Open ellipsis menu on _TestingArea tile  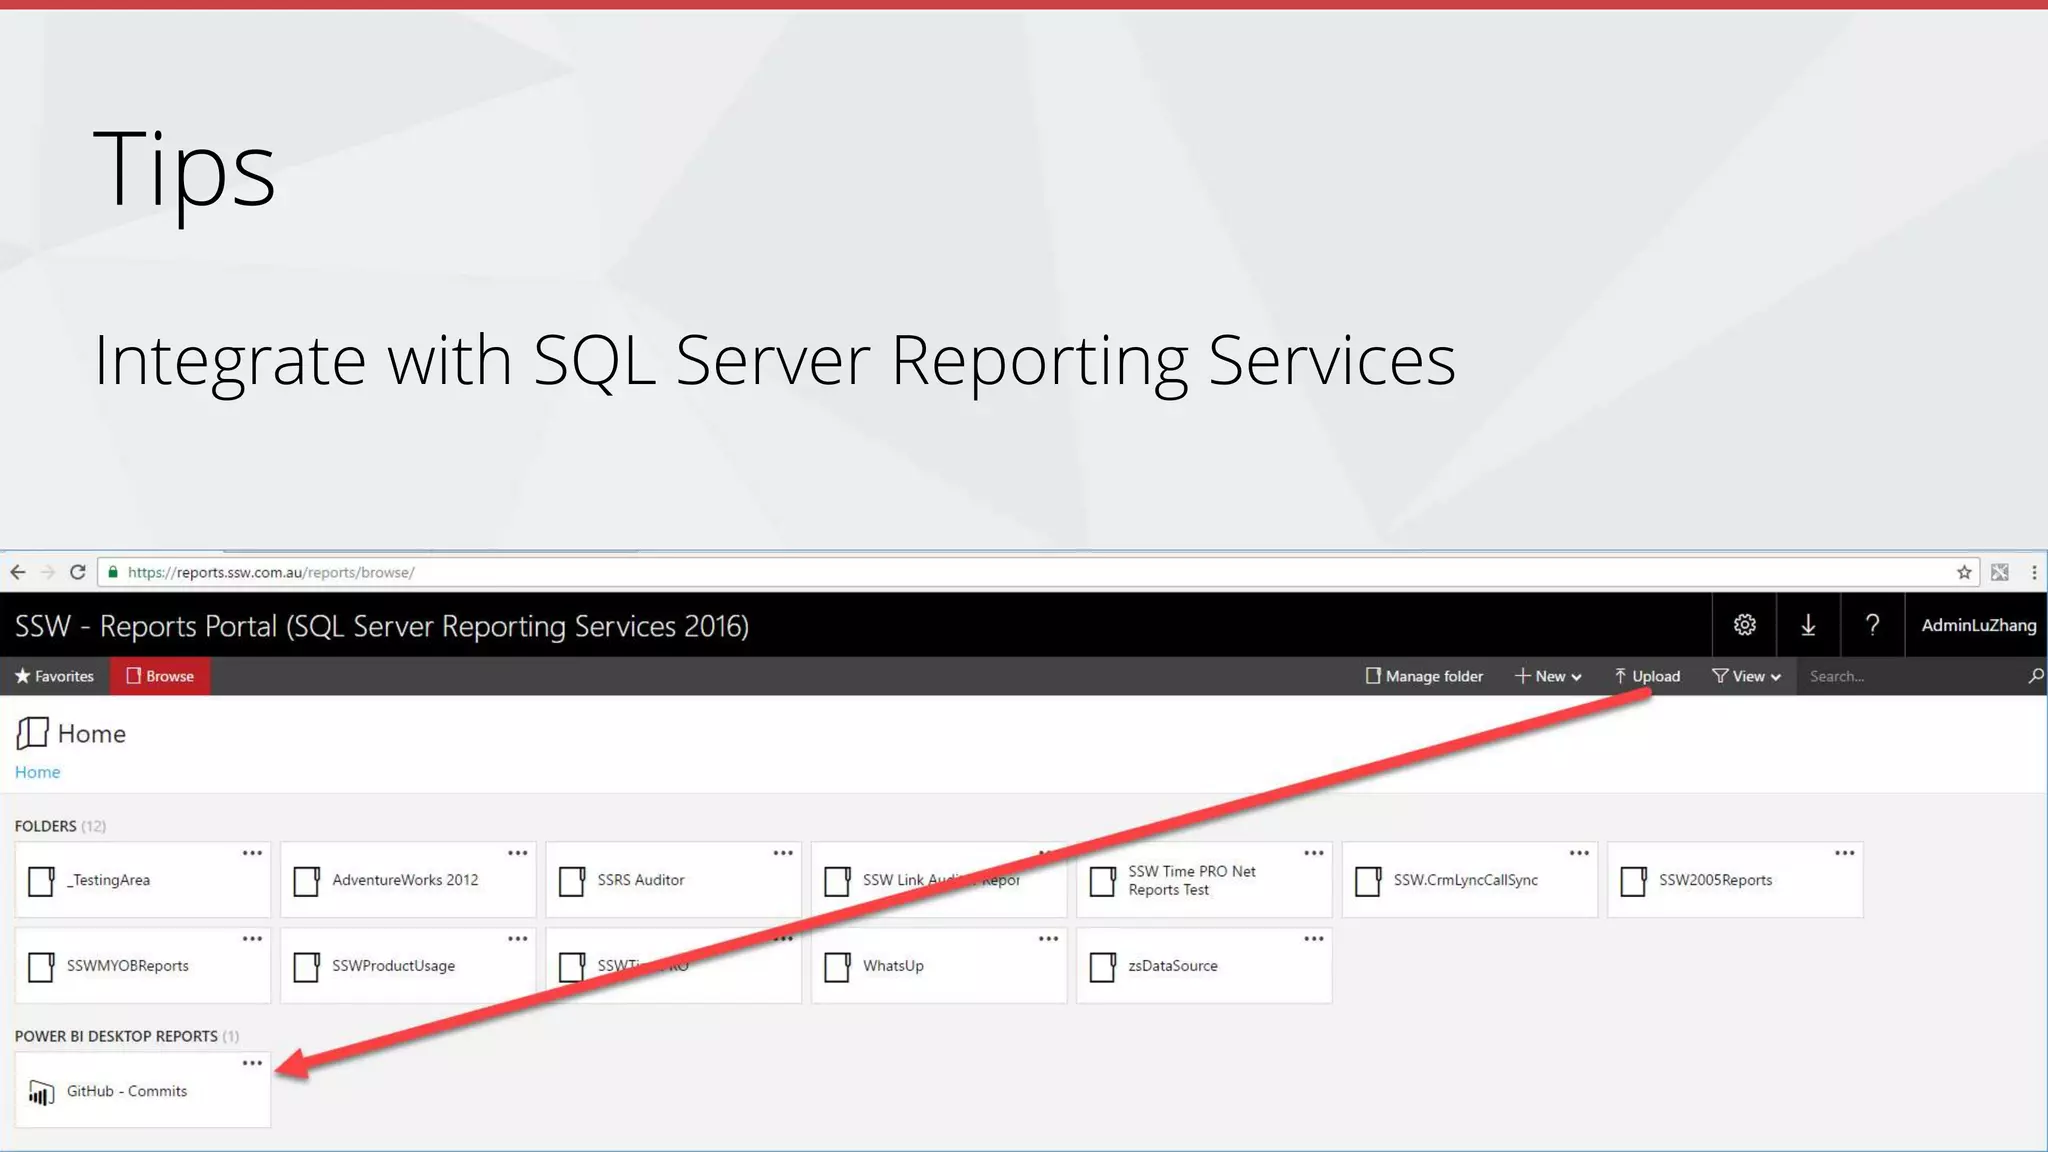point(252,853)
